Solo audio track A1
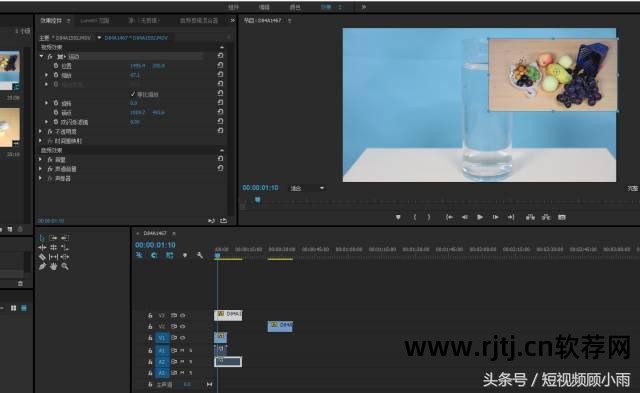This screenshot has width=640, height=393. 191,351
